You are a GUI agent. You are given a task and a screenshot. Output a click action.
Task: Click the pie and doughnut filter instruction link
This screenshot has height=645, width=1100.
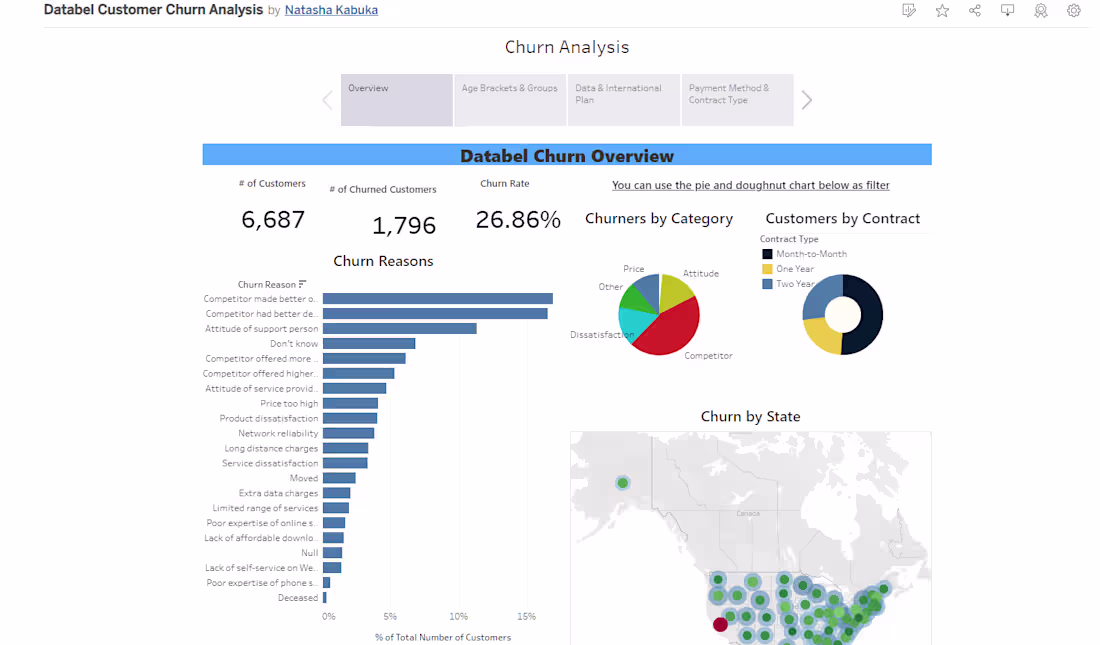pos(750,185)
